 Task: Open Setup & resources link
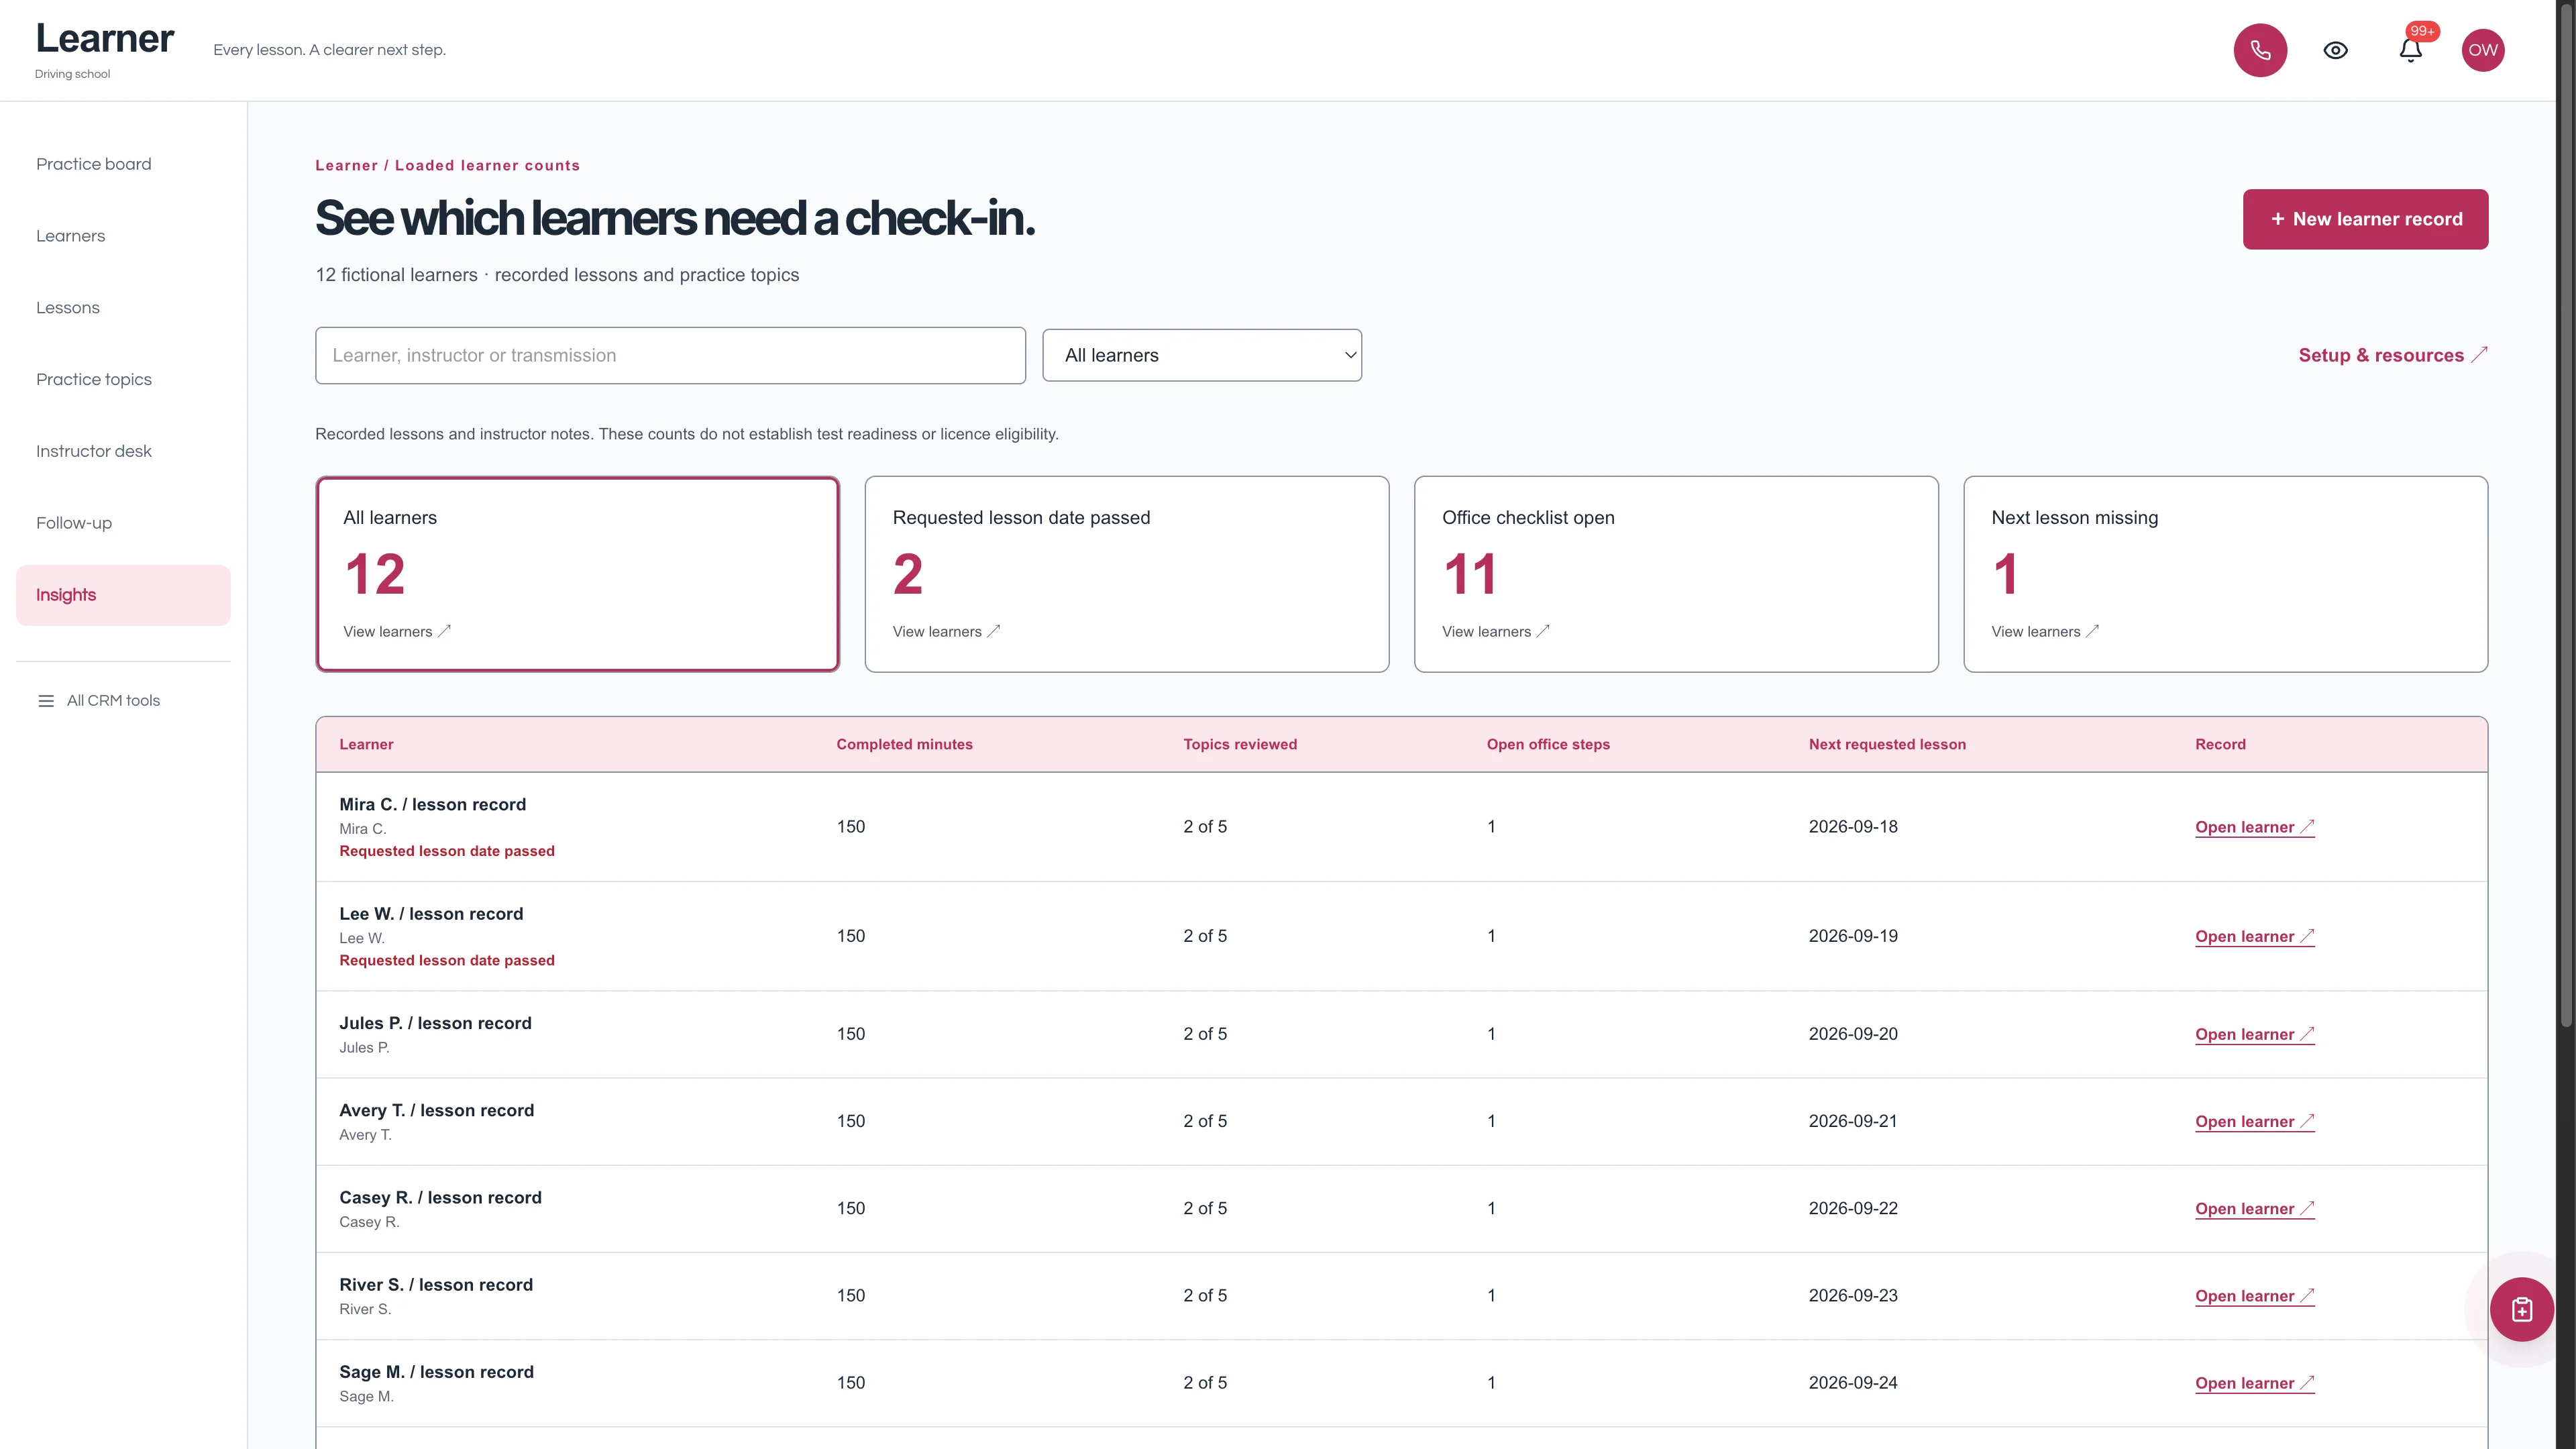2392,355
